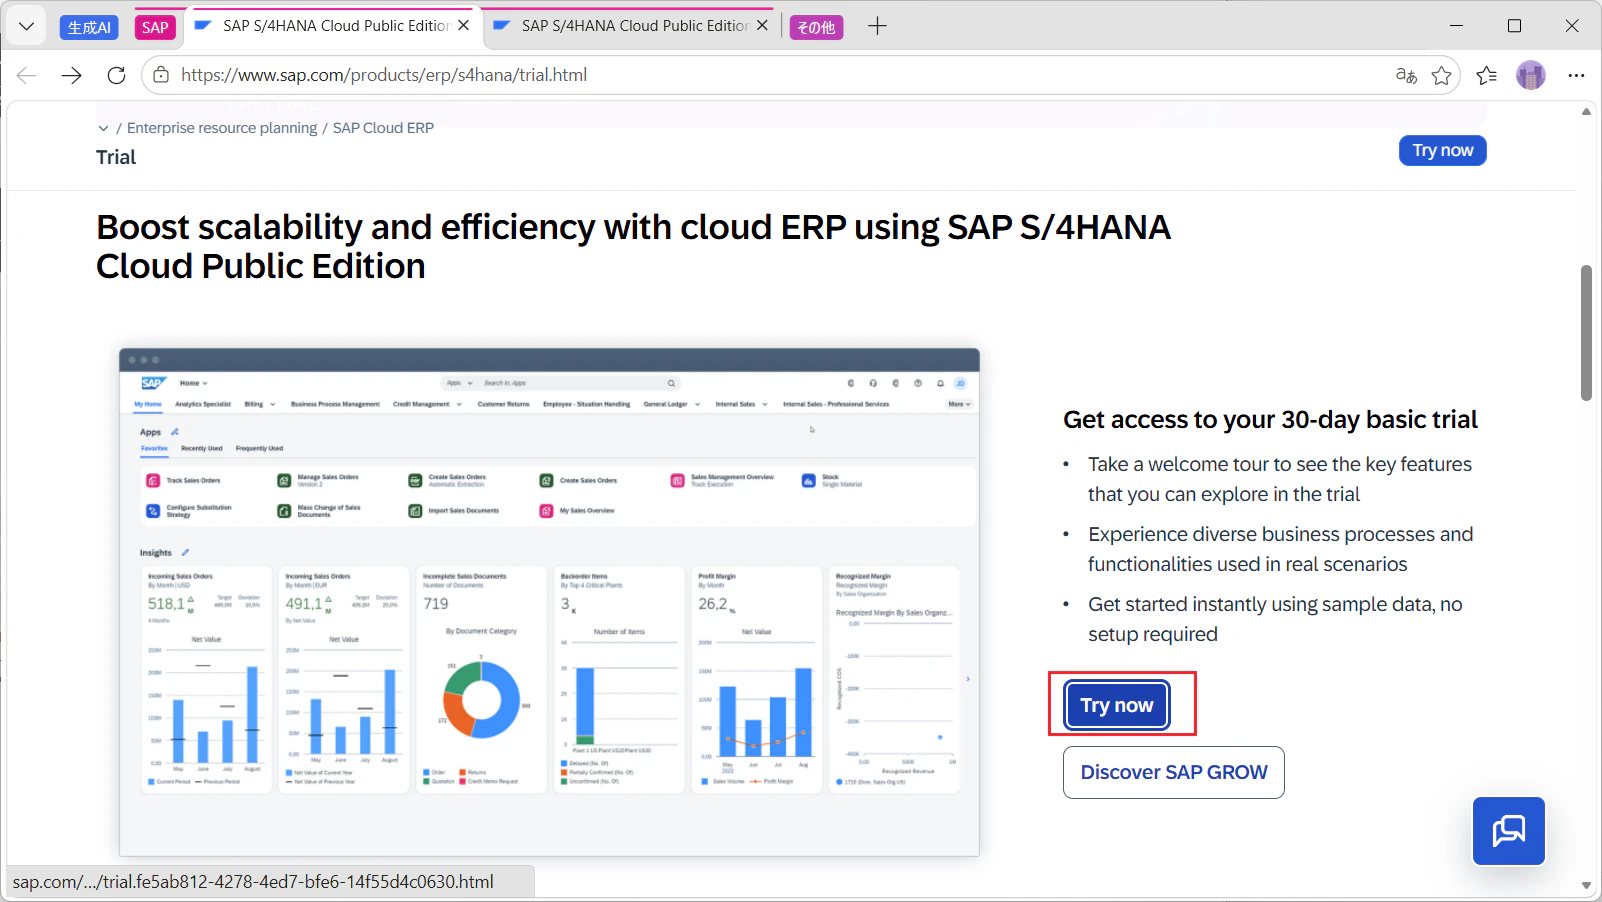Viewport: 1602px width, 902px height.
Task: Close the first SAP S/4HANA tab
Action: tap(464, 26)
